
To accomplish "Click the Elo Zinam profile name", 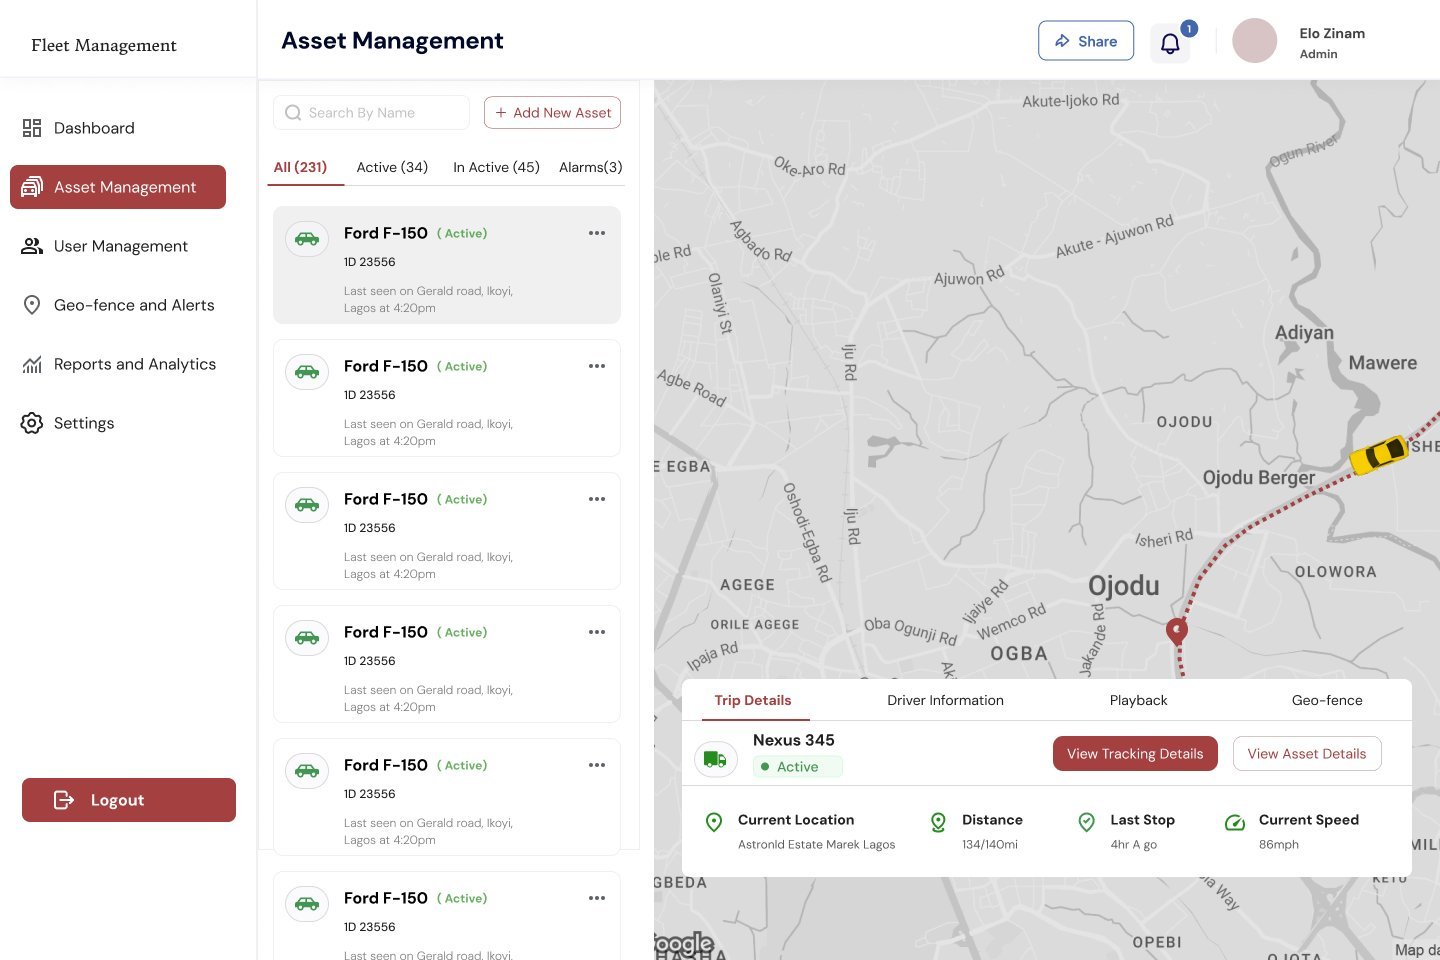I will click(1332, 33).
